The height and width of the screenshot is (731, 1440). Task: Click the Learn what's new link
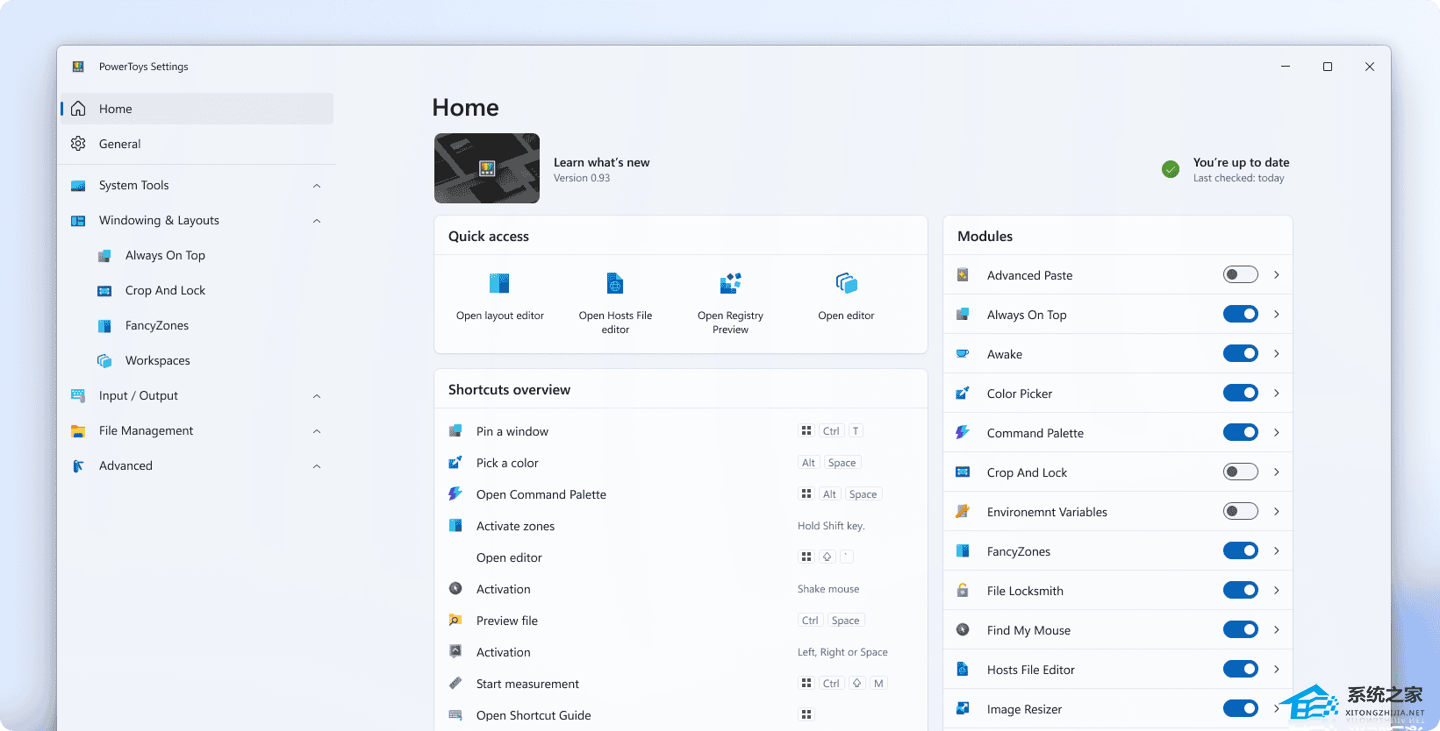click(601, 162)
